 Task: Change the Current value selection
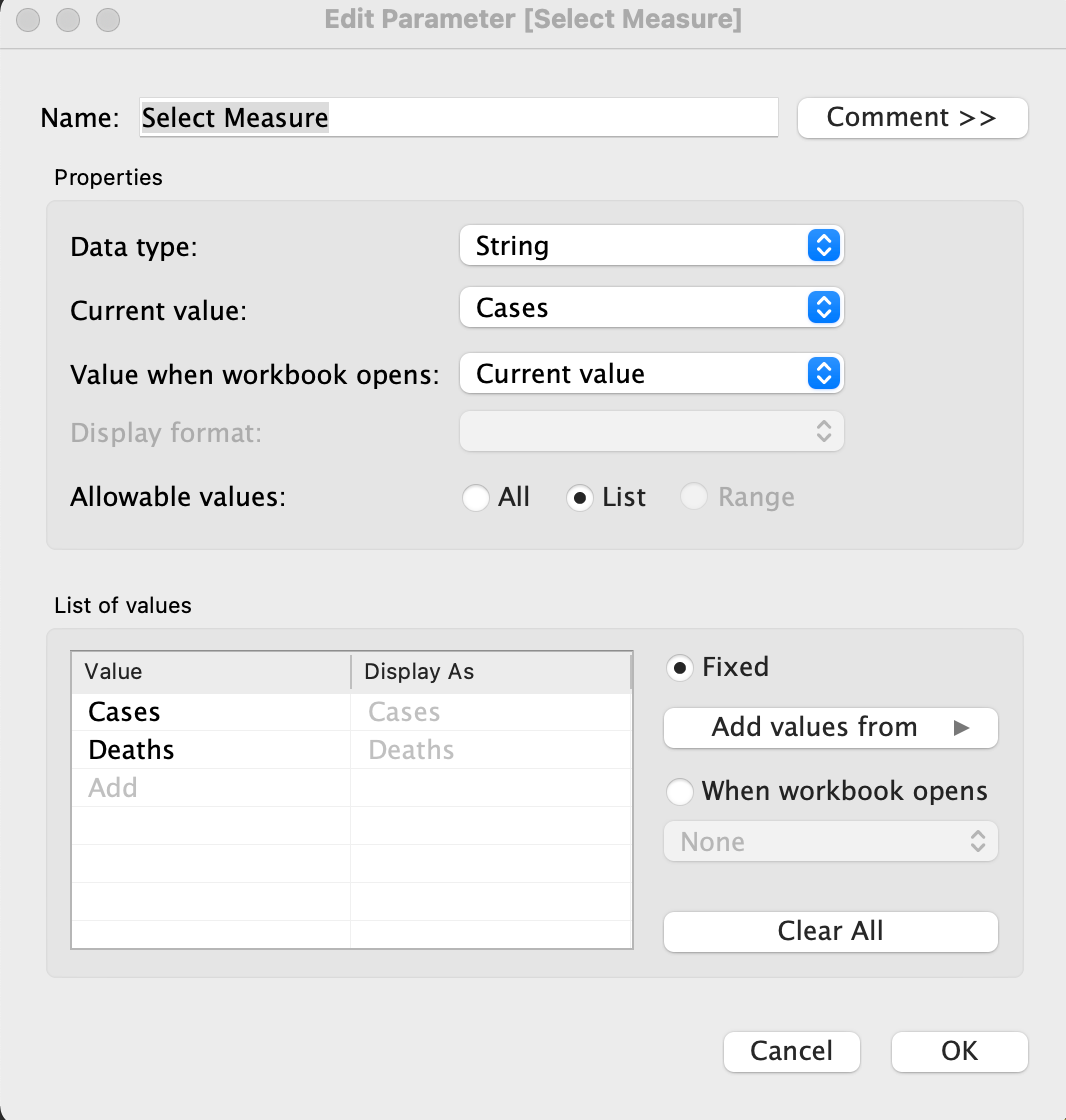point(650,308)
